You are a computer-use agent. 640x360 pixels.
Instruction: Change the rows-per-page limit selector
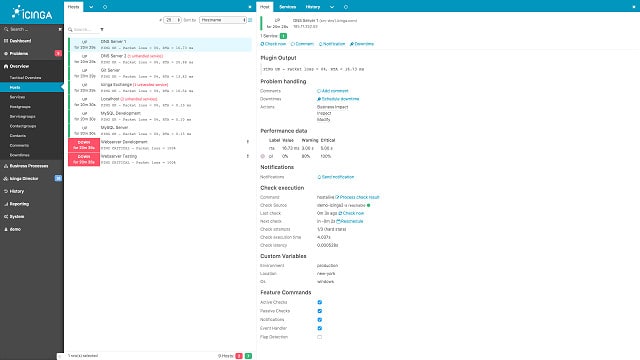point(172,20)
